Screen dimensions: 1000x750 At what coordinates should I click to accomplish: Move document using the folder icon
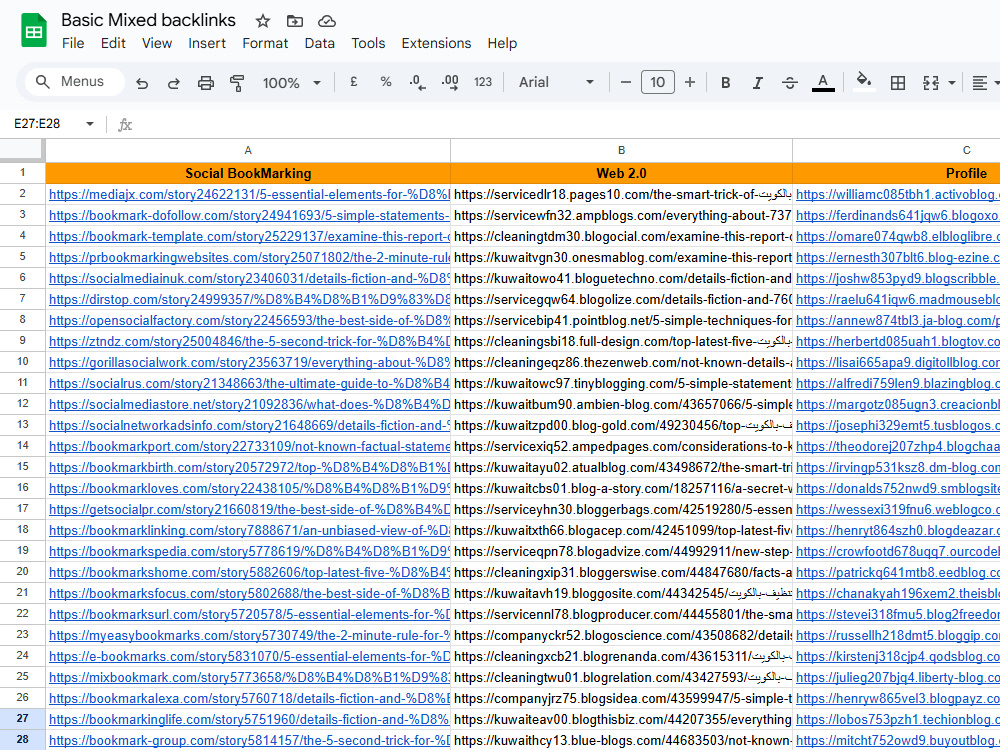(295, 21)
